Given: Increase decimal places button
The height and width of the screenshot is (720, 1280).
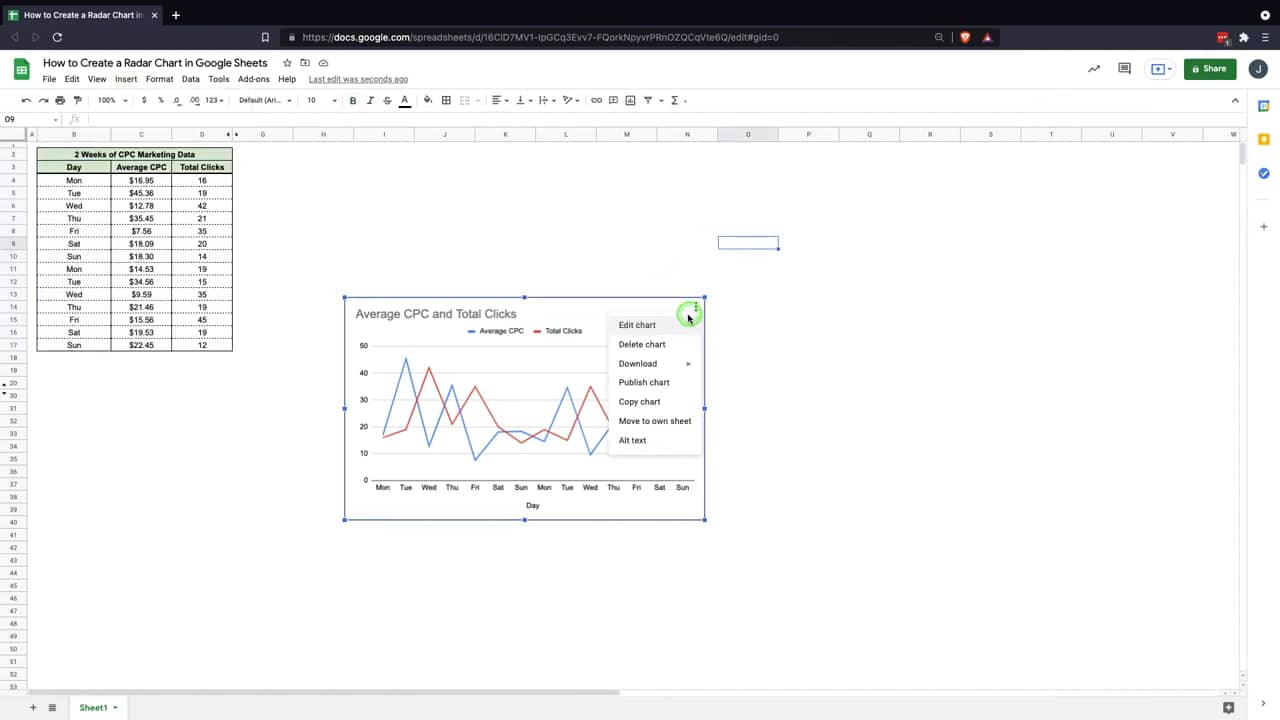Looking at the screenshot, I should (194, 100).
